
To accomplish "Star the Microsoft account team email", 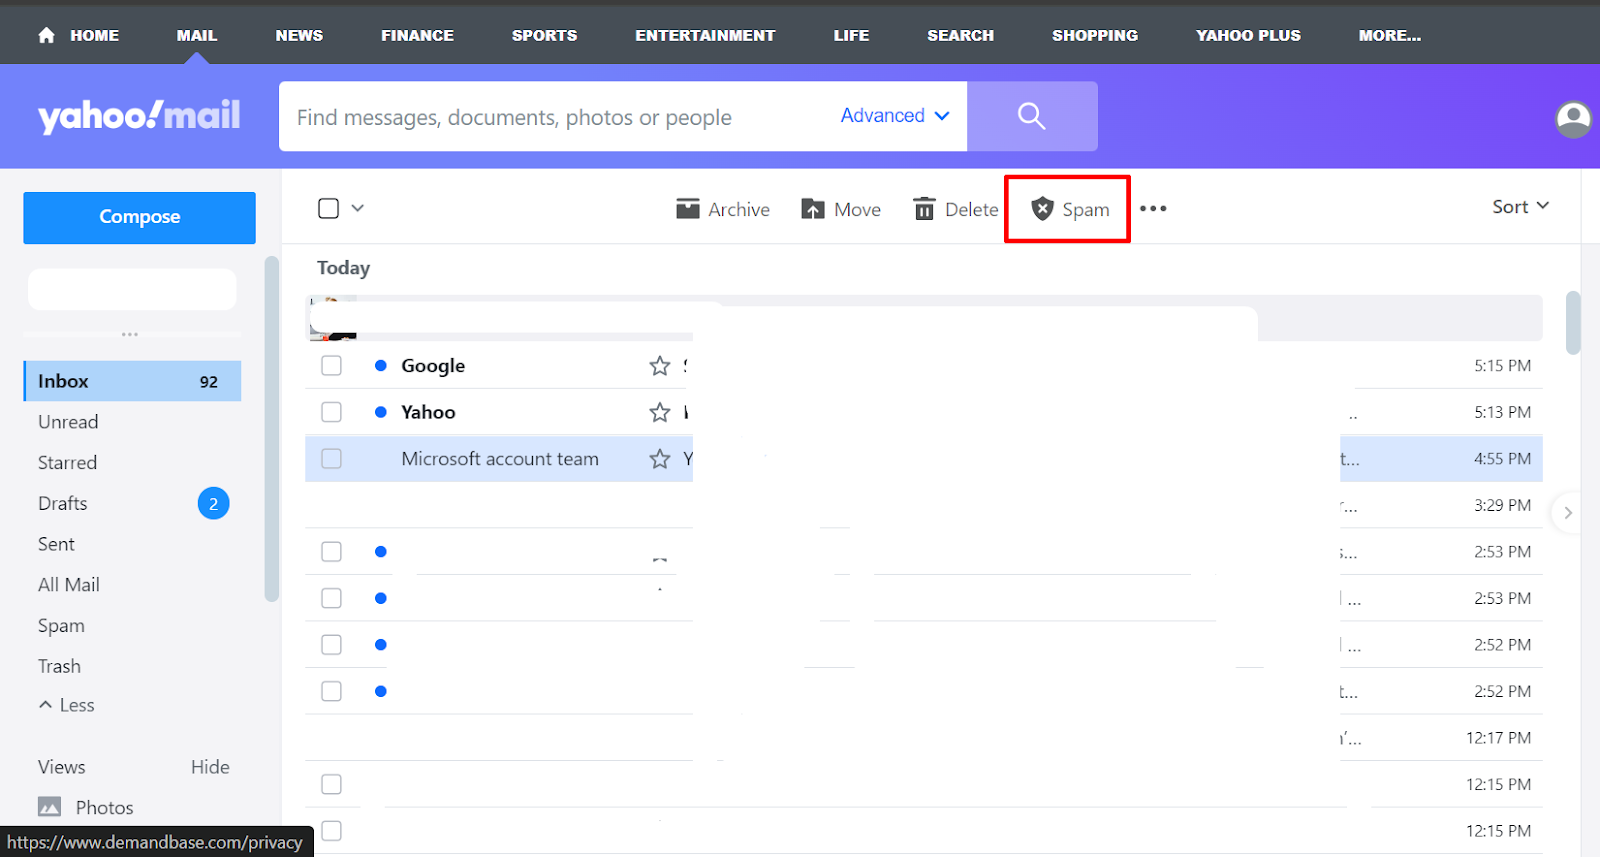I will (659, 459).
